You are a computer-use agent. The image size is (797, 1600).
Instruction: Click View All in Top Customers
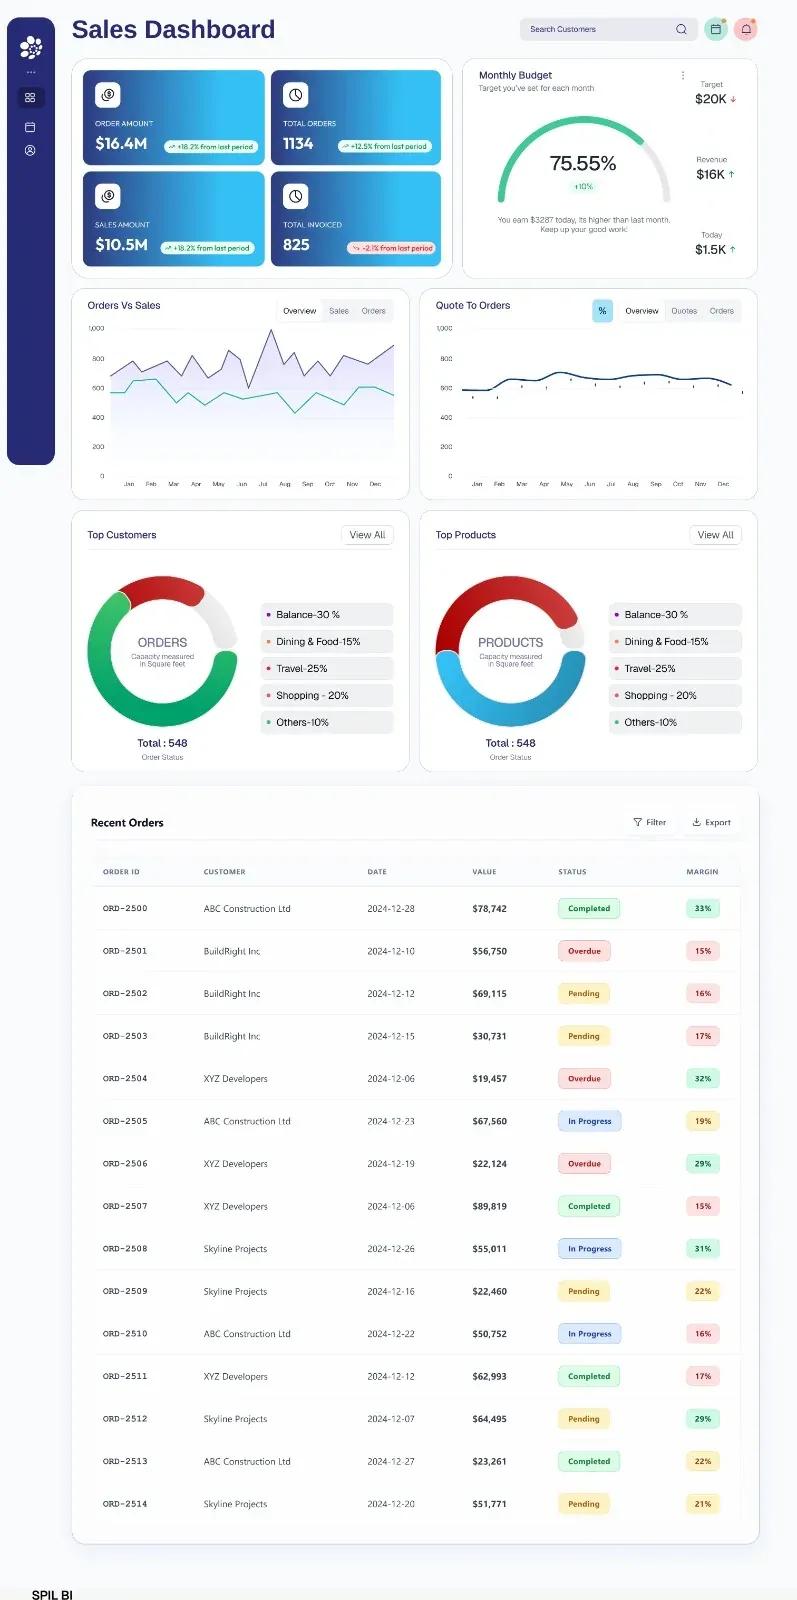tap(367, 535)
